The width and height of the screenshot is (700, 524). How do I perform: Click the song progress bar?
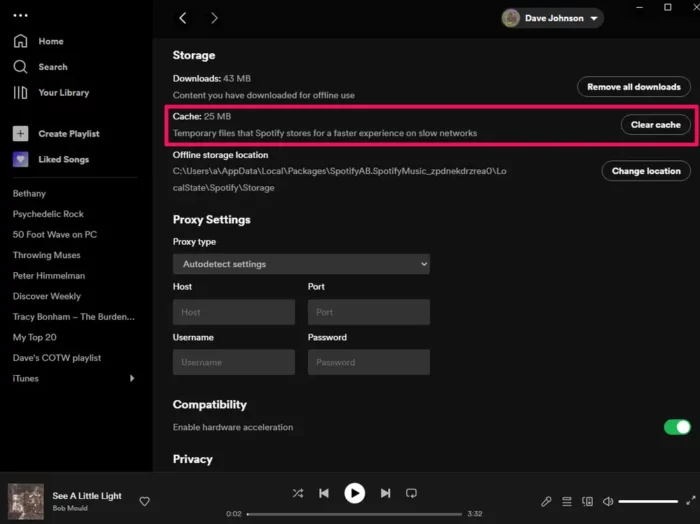click(x=354, y=514)
